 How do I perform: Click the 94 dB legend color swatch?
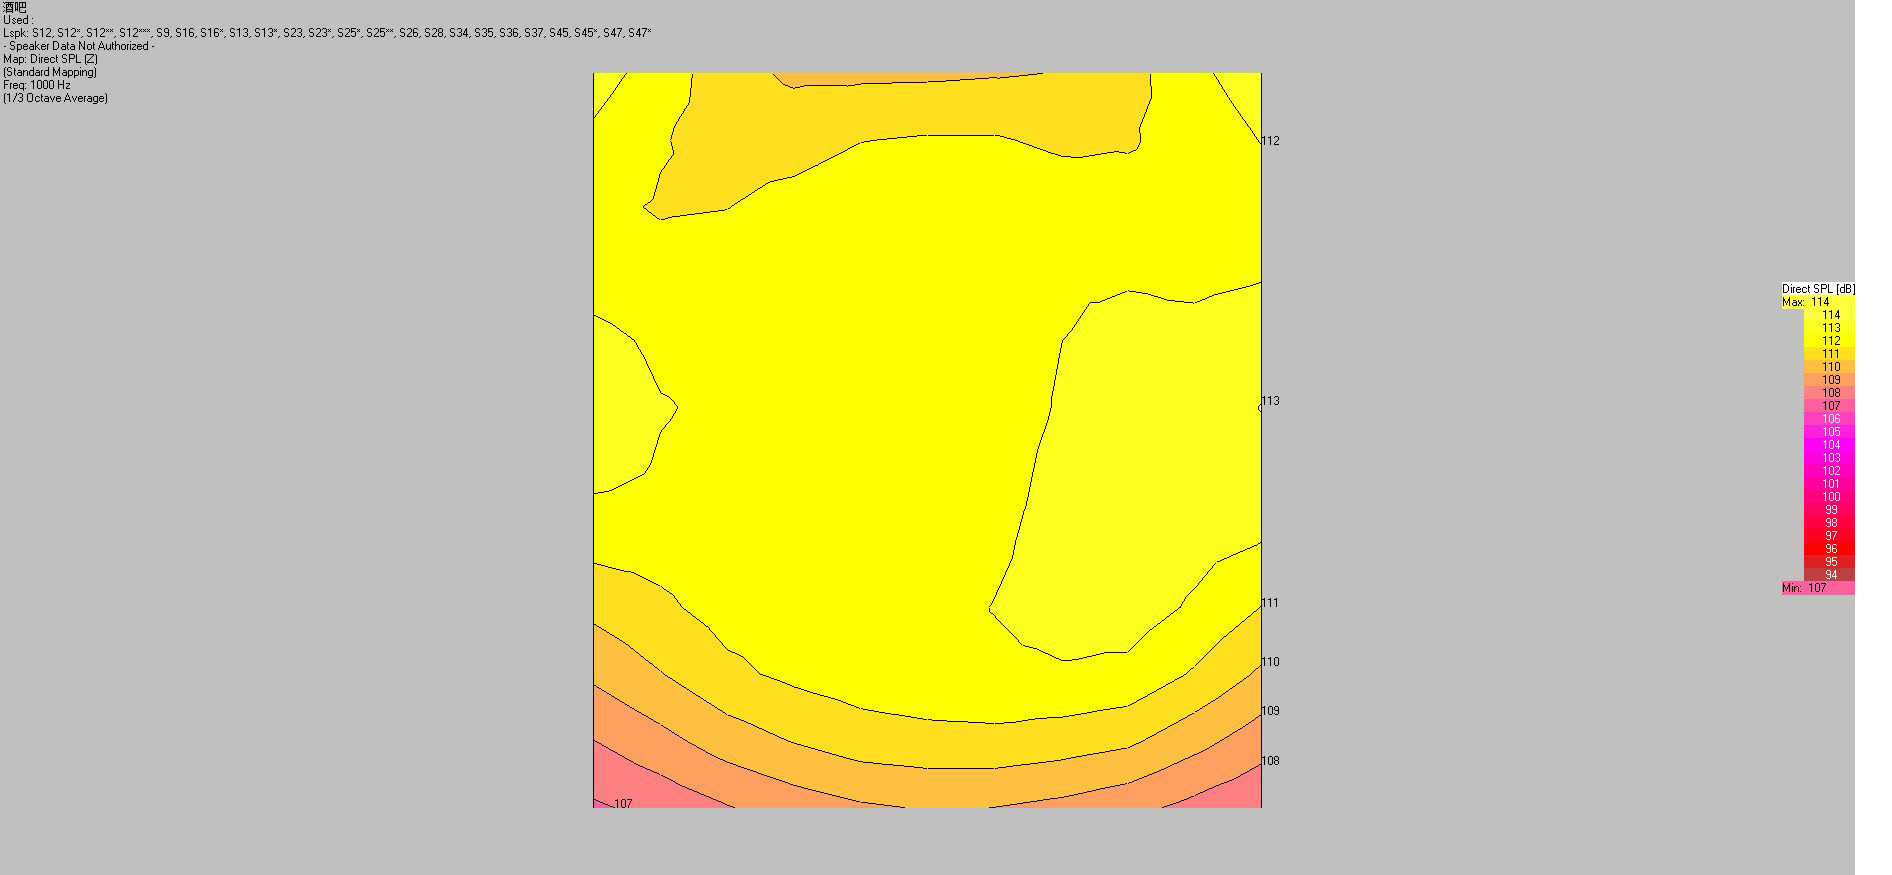click(1829, 575)
